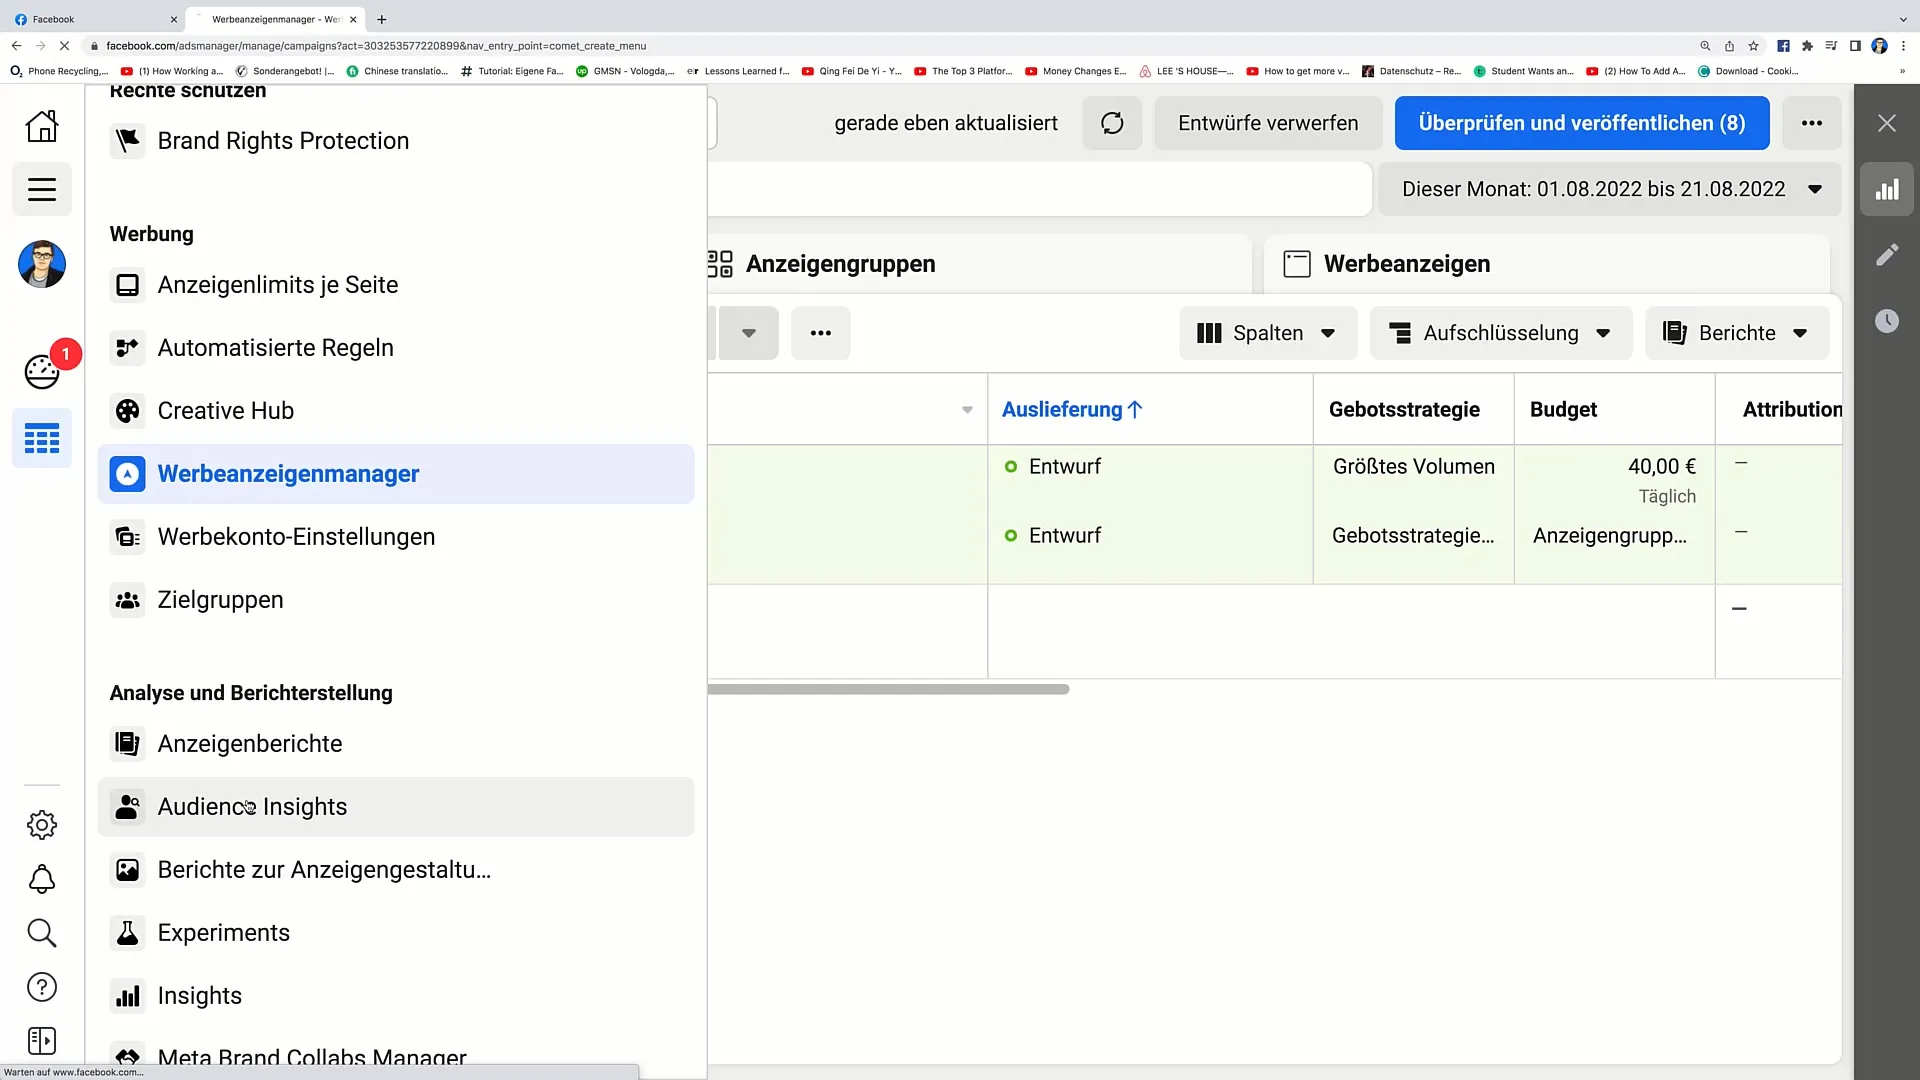
Task: Open Brand Rights Protection
Action: coord(396,141)
